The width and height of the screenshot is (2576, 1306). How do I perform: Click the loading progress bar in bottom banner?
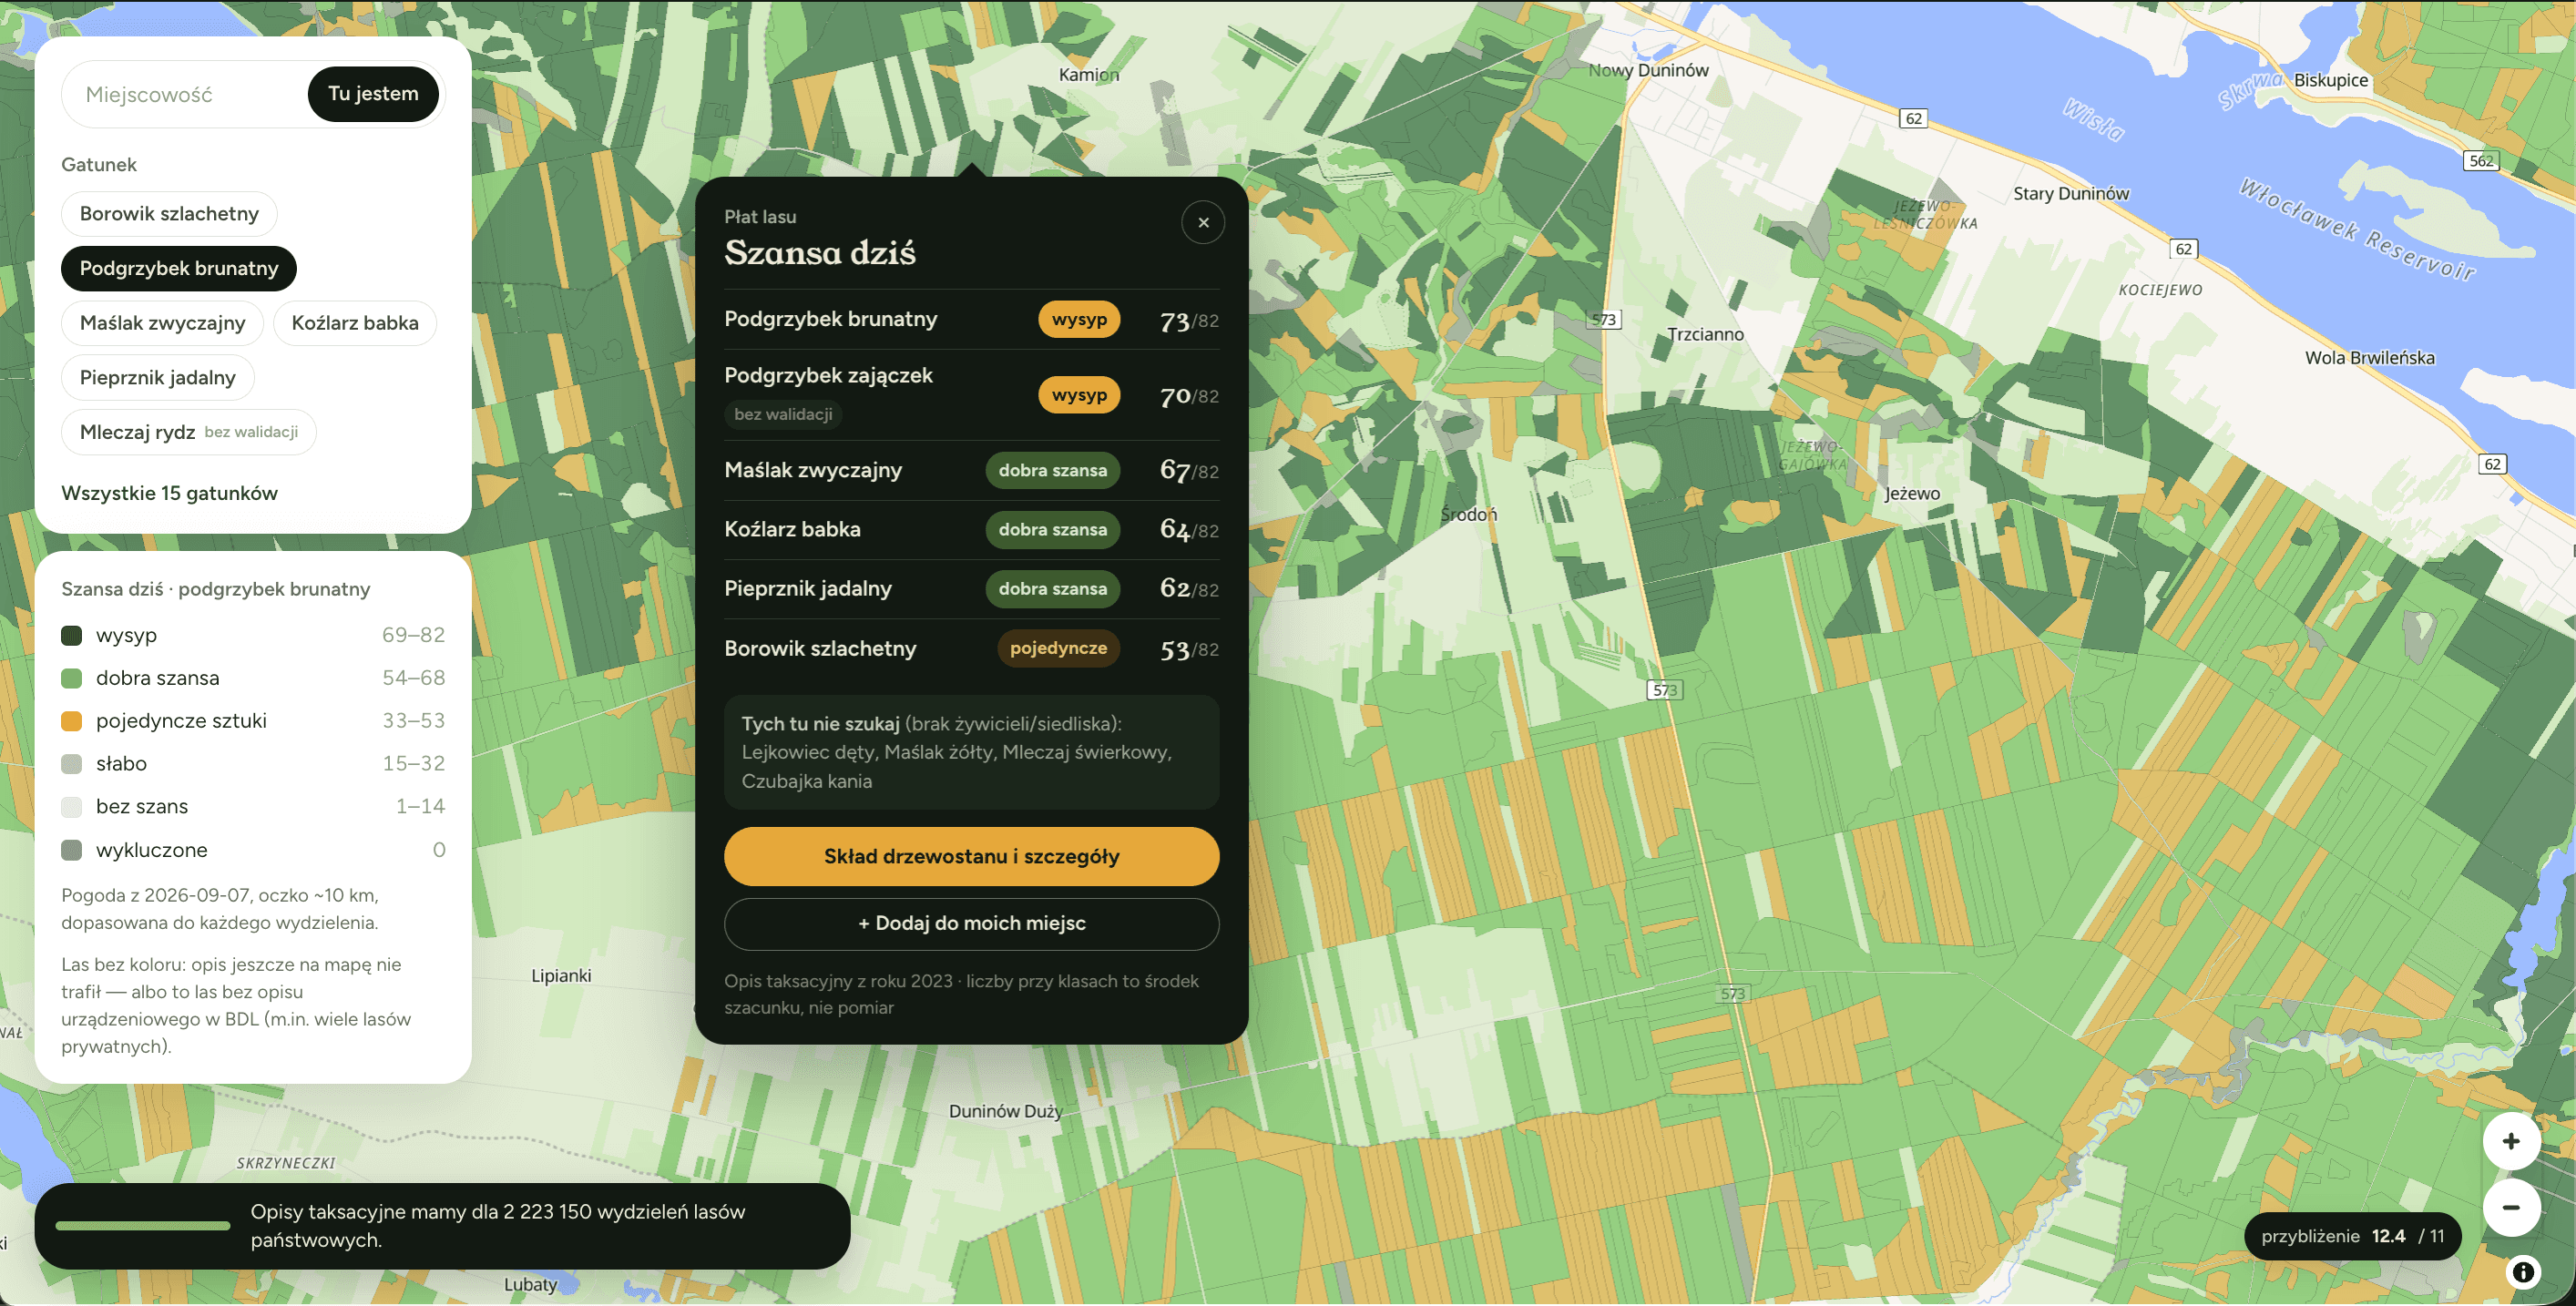pos(143,1226)
